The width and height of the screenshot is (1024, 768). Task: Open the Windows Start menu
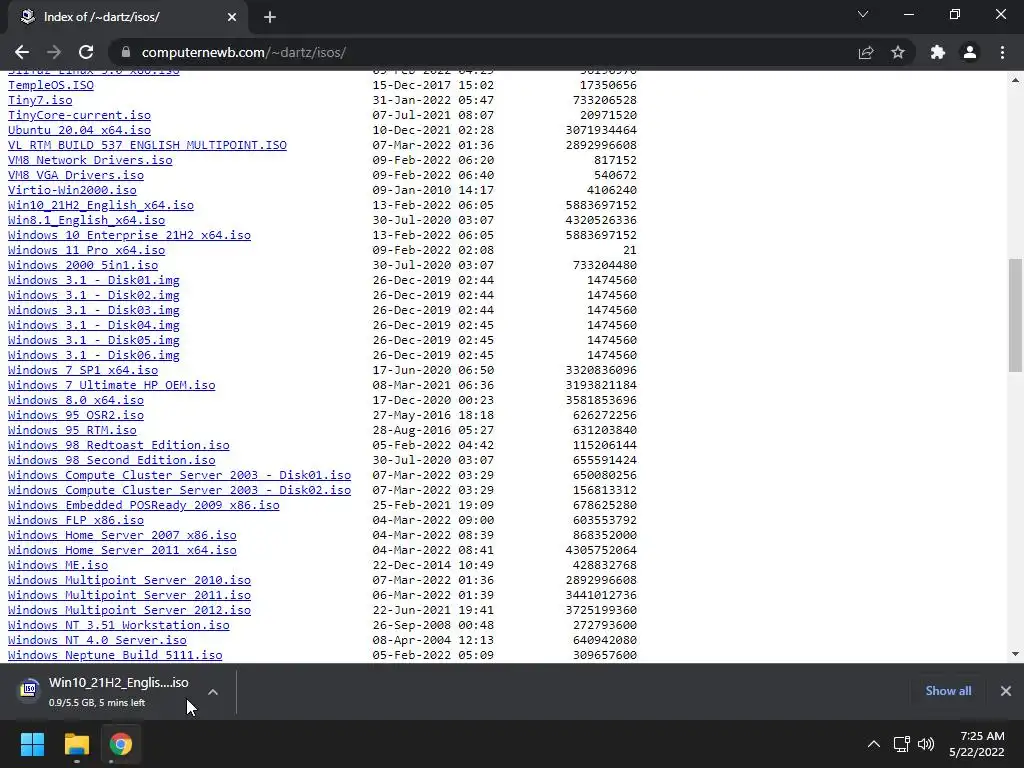coord(32,744)
